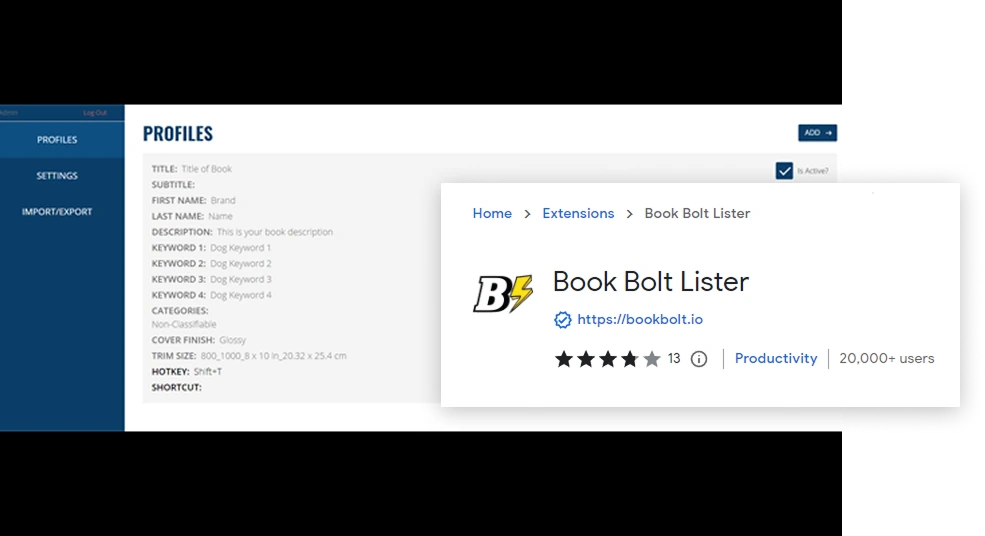Open the https://bookbolt.io link
This screenshot has width=985, height=536.
click(639, 319)
